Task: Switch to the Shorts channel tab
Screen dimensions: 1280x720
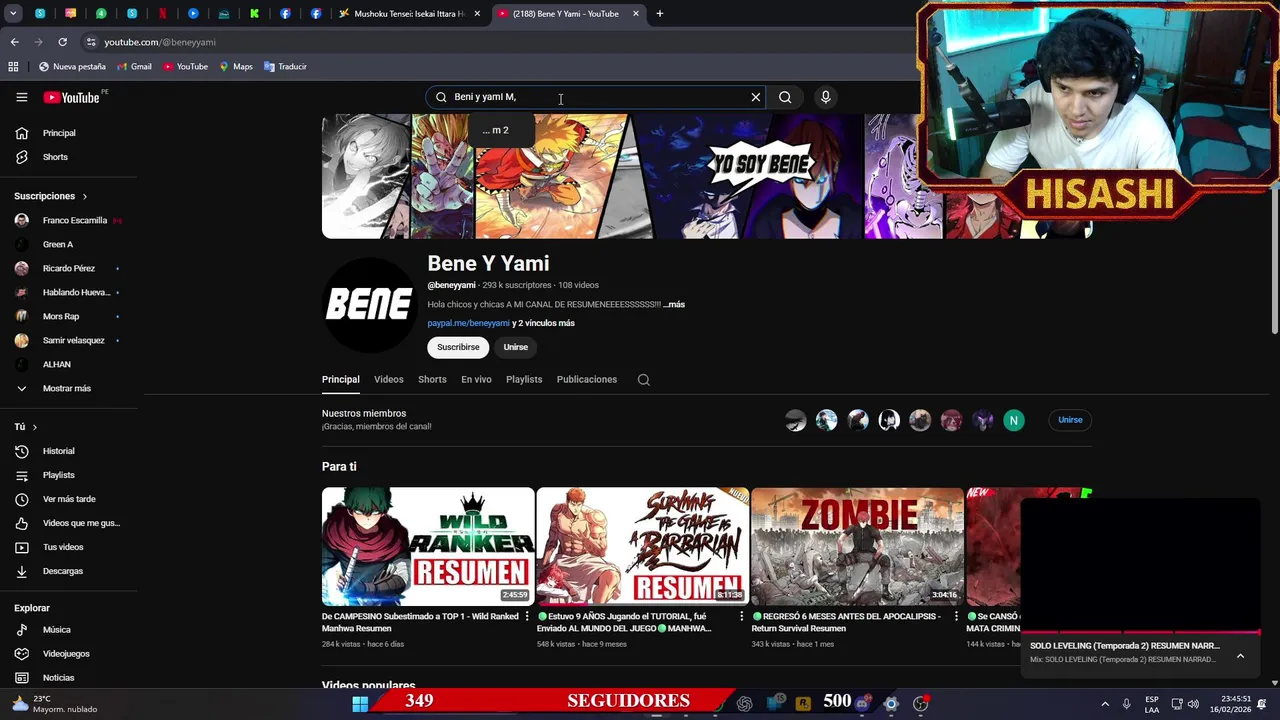Action: click(432, 380)
